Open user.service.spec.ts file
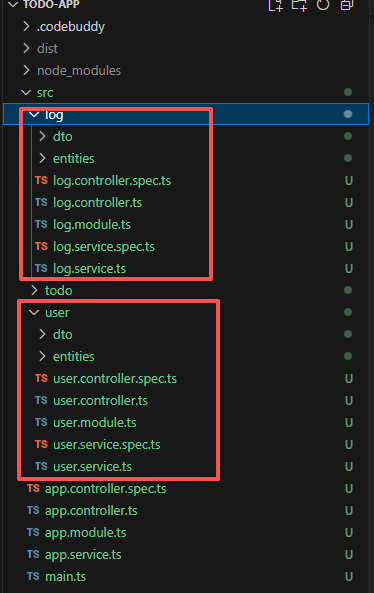The width and height of the screenshot is (374, 593). (107, 444)
